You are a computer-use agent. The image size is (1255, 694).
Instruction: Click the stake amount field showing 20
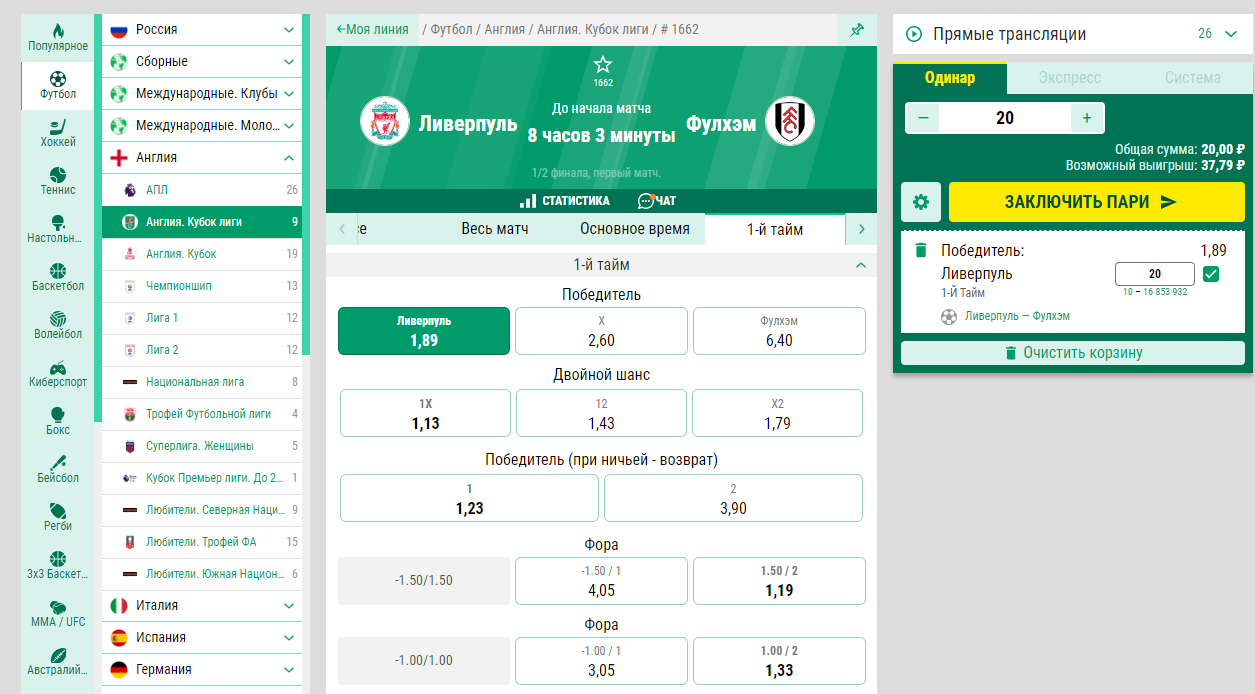coord(1005,118)
